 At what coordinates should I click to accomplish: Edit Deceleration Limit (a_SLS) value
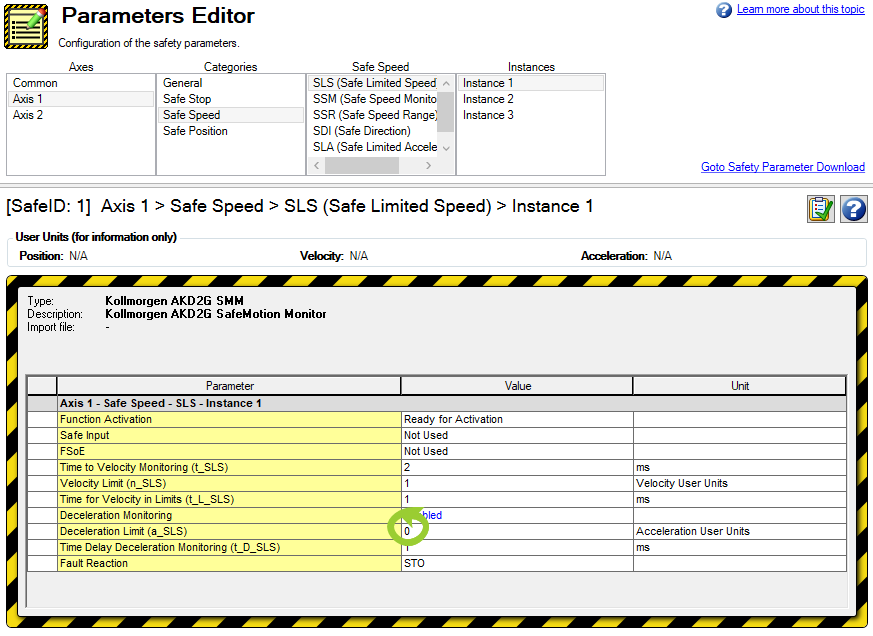[x=517, y=532]
